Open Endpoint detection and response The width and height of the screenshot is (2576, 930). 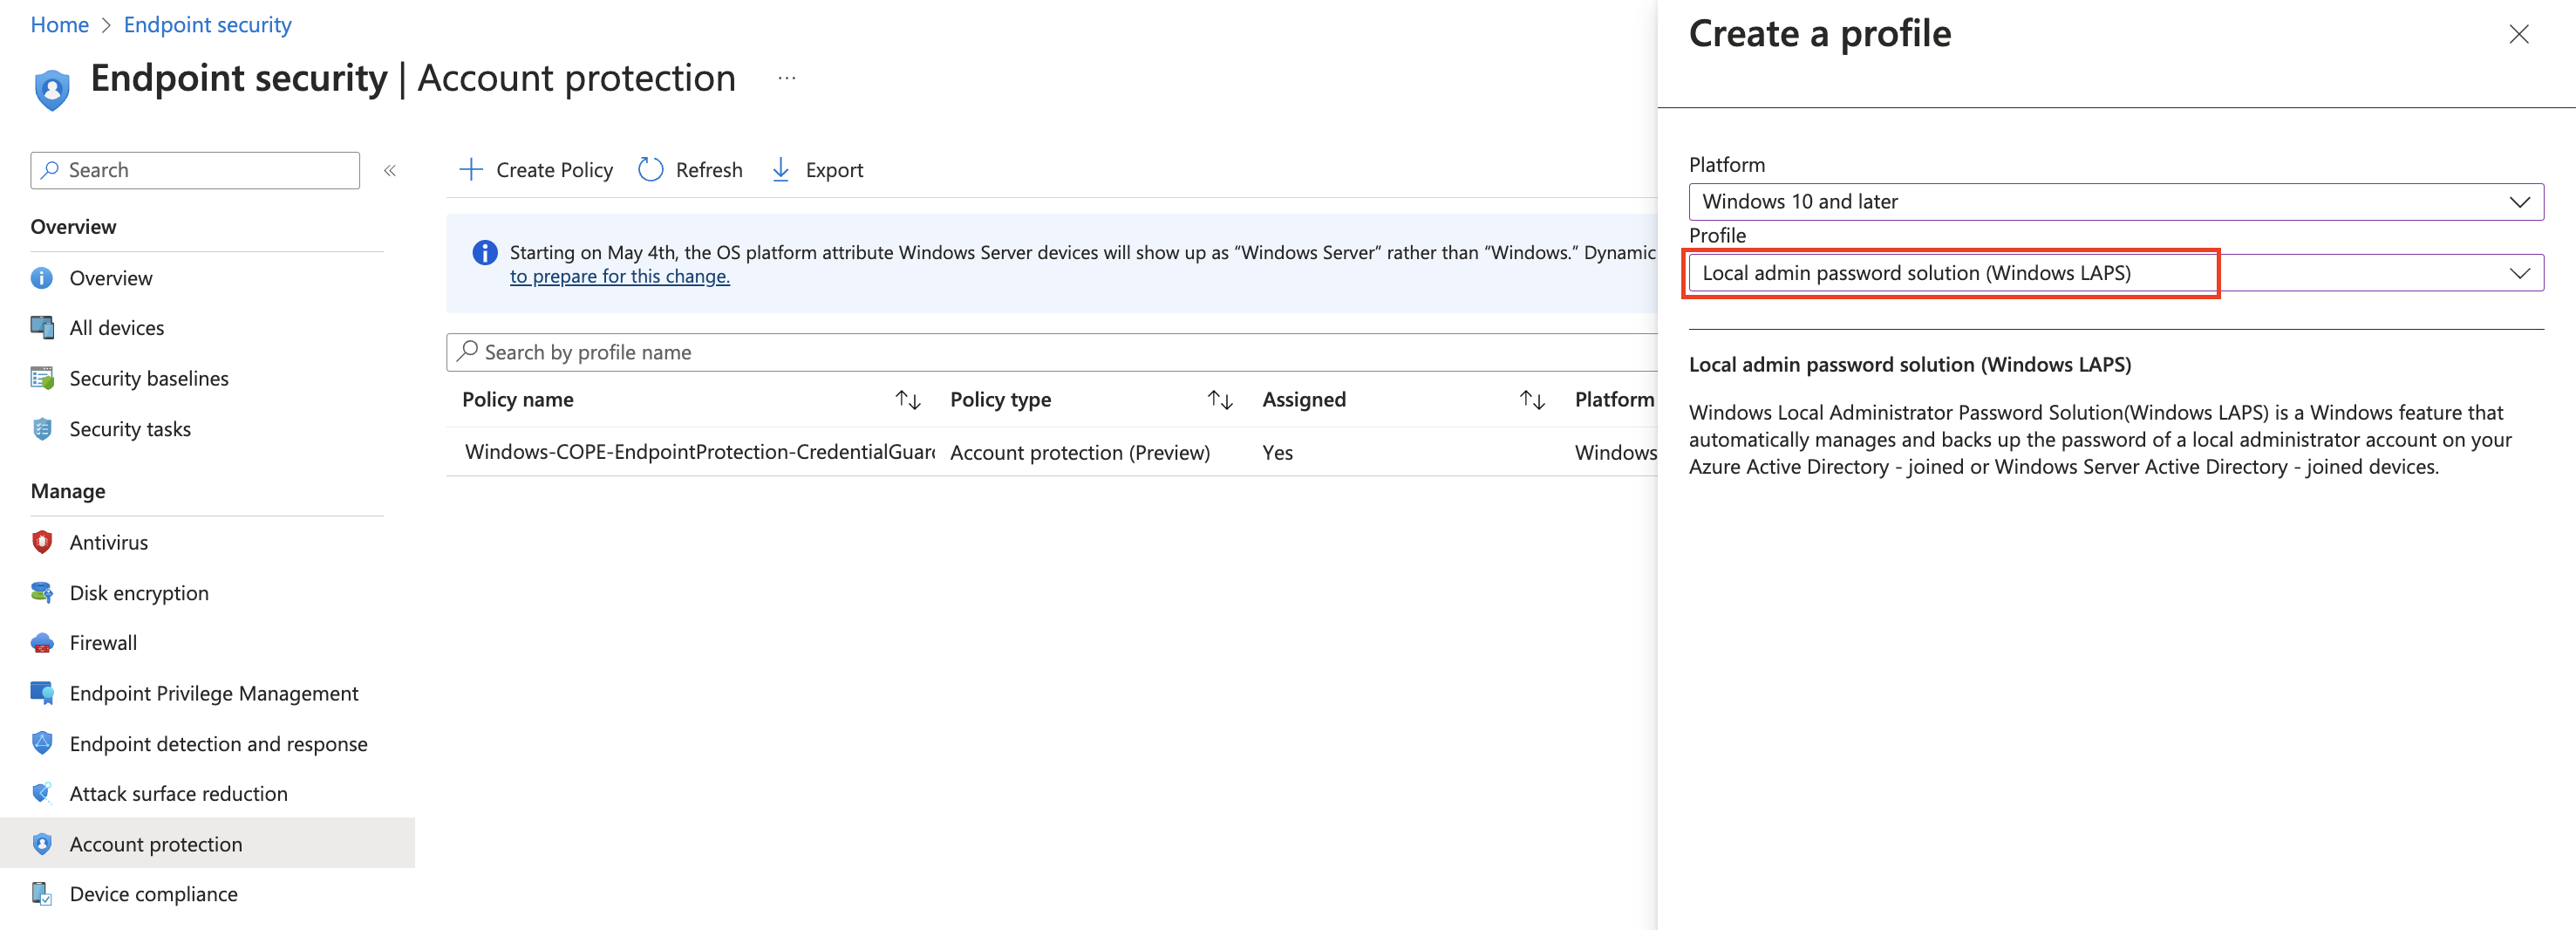click(x=219, y=744)
